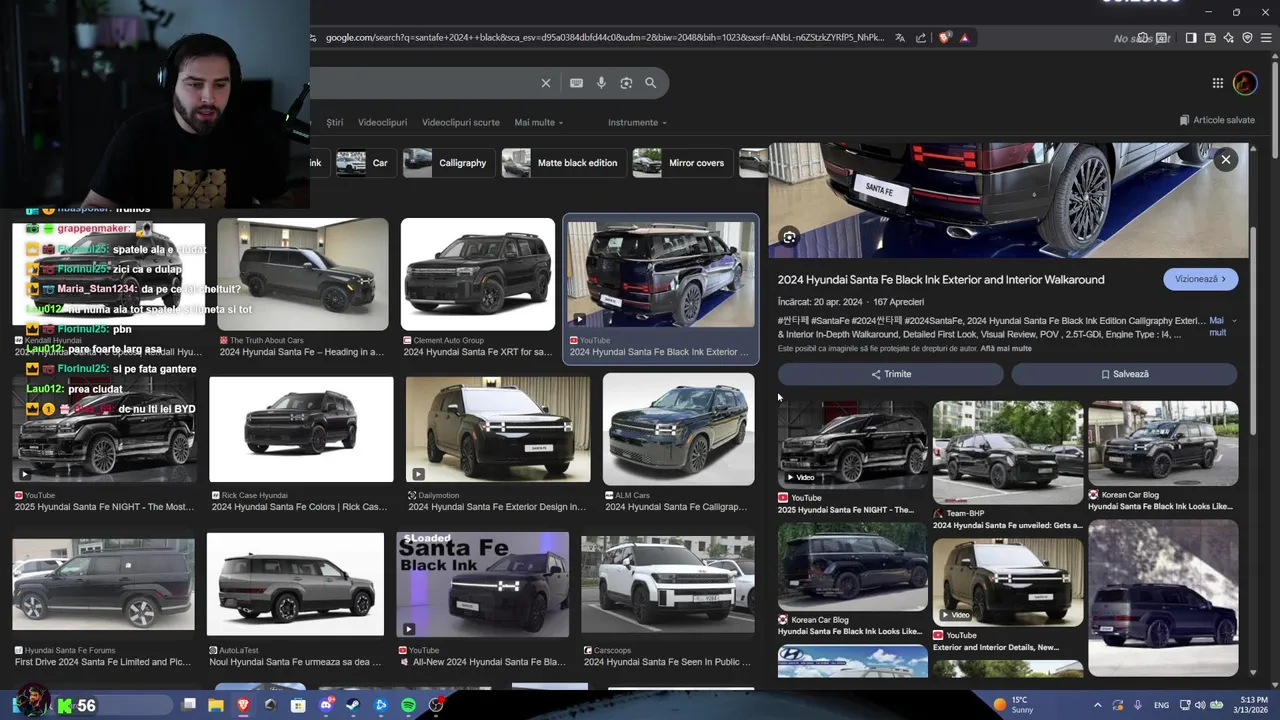Click the share icon in address bar
This screenshot has width=1280, height=720.
tap(921, 38)
